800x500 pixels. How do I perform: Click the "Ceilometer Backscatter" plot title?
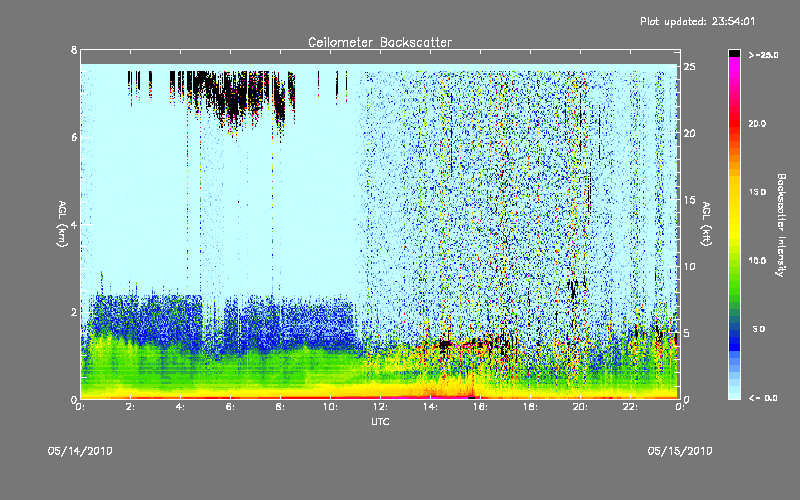click(x=380, y=42)
